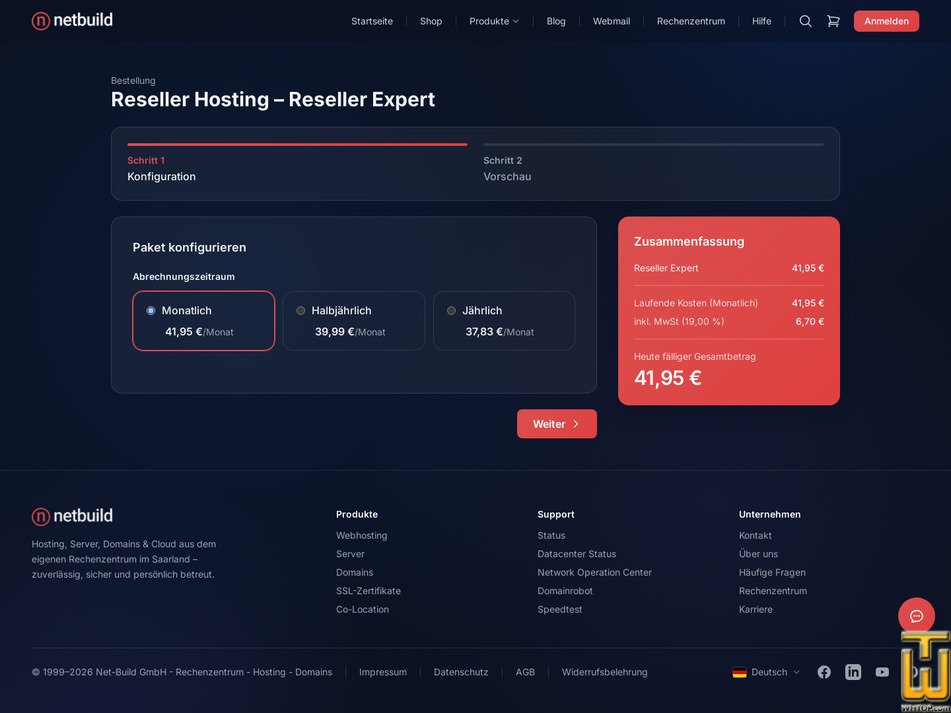Viewport: 951px width, 713px height.
Task: Open Kontakt link
Action: coord(755,535)
